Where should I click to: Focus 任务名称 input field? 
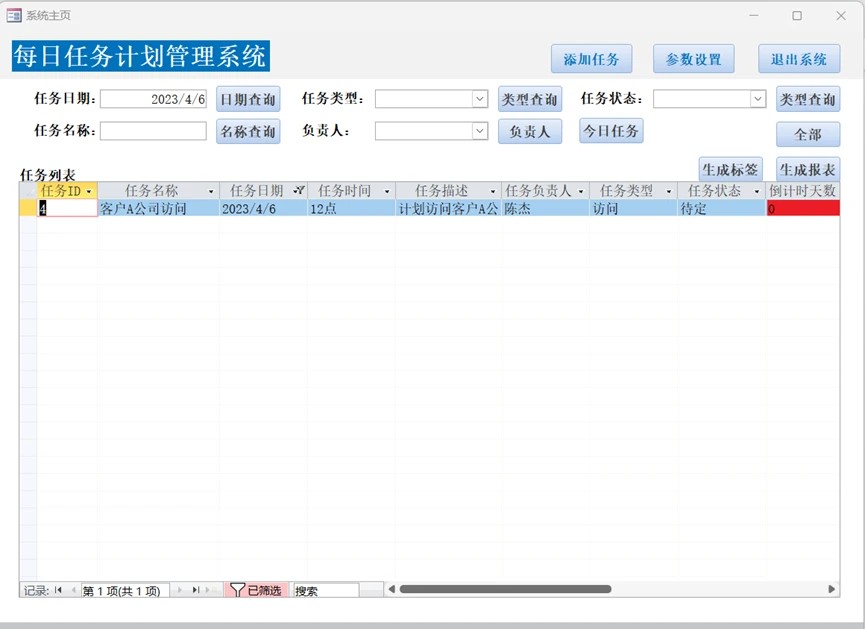tap(153, 131)
